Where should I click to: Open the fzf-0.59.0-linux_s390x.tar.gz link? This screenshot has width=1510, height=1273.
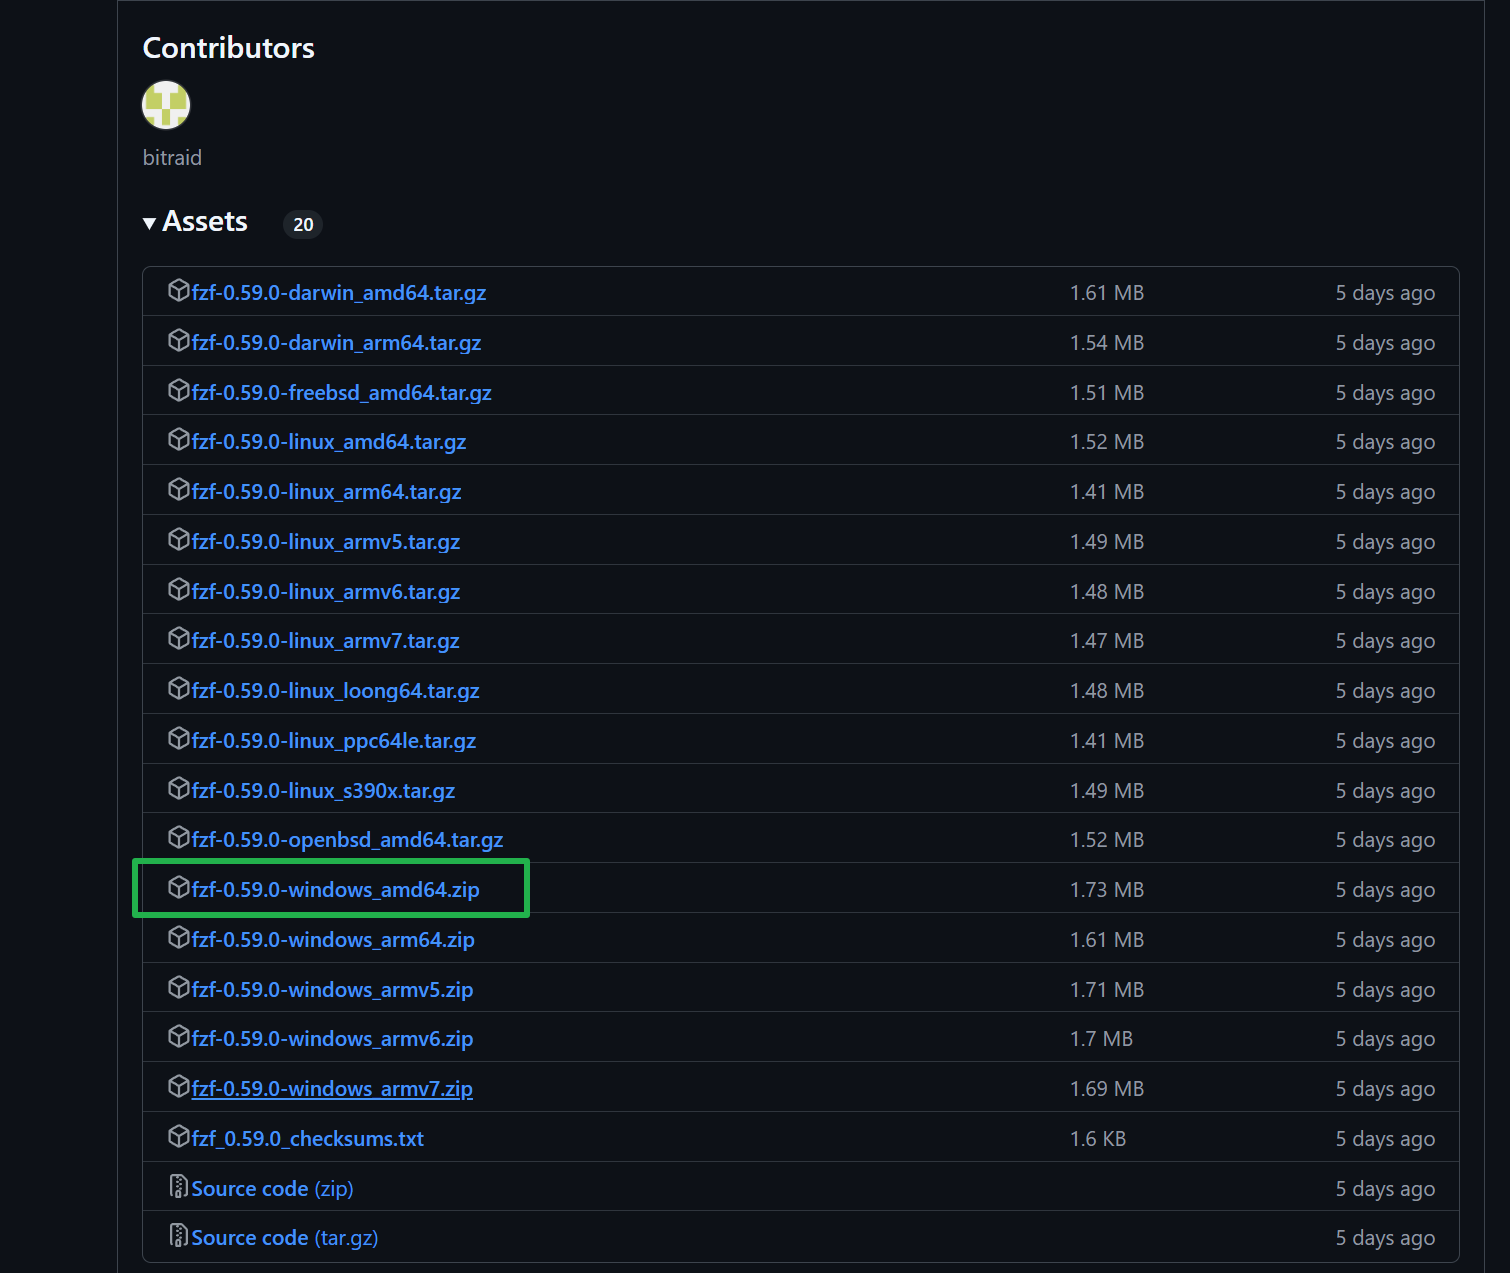324,791
